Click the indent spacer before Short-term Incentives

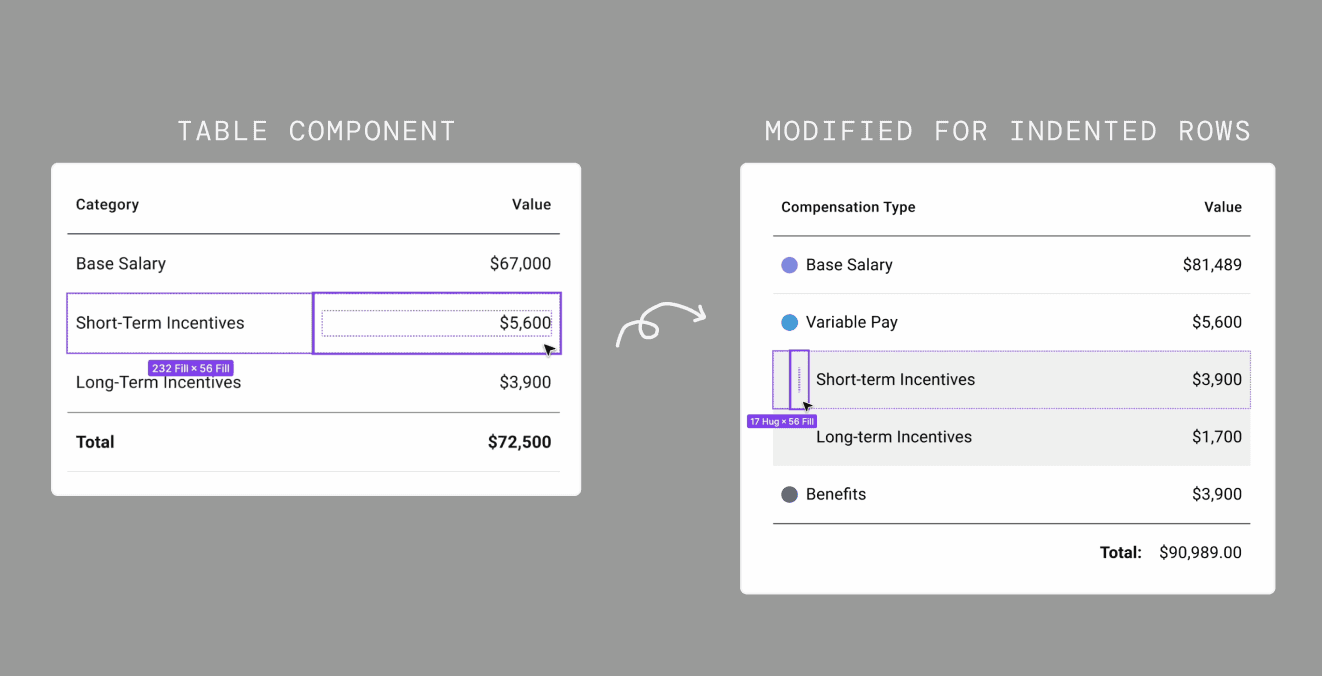point(799,379)
